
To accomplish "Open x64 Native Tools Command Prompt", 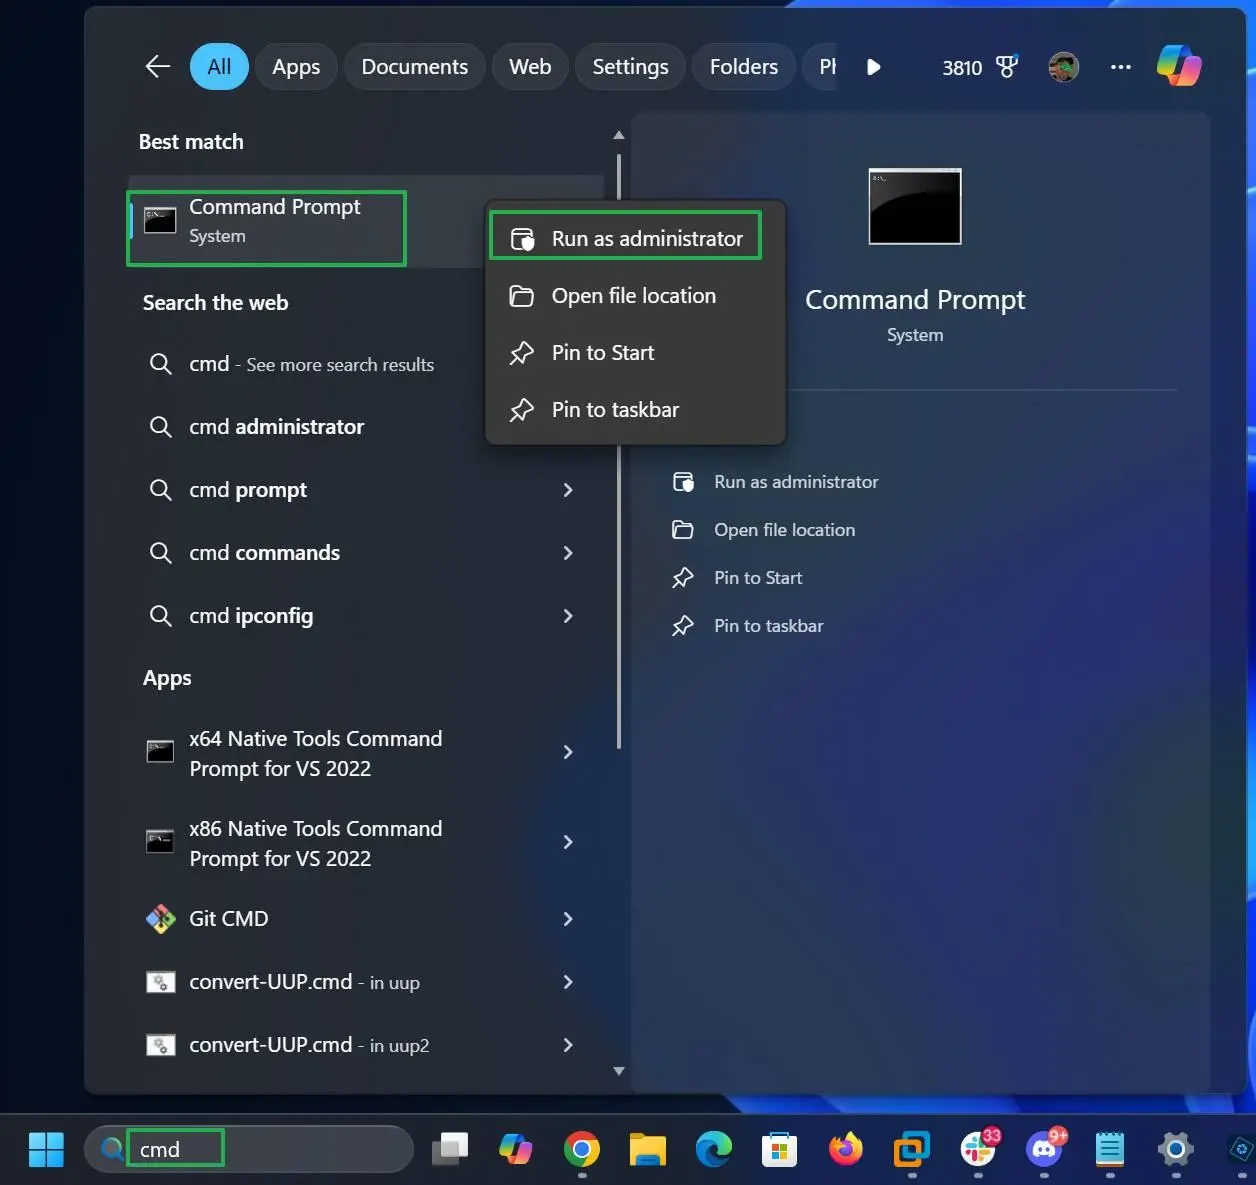I will [x=315, y=753].
